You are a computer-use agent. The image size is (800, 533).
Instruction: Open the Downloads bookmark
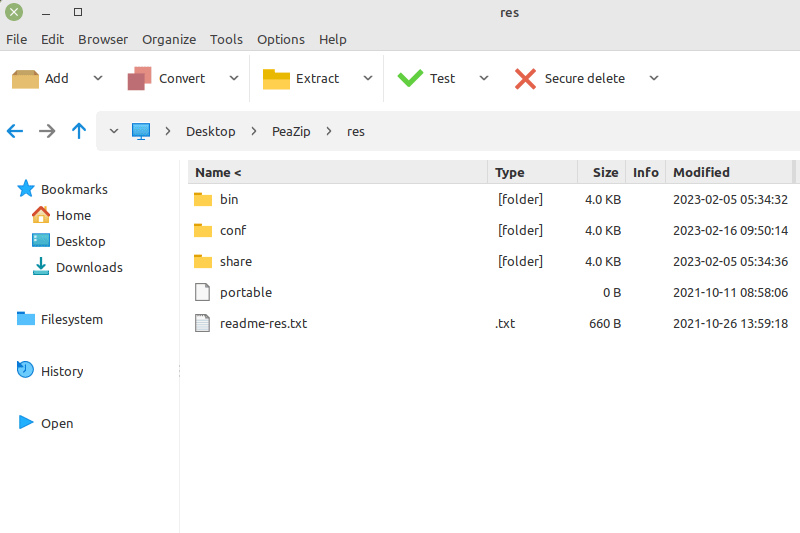89,267
